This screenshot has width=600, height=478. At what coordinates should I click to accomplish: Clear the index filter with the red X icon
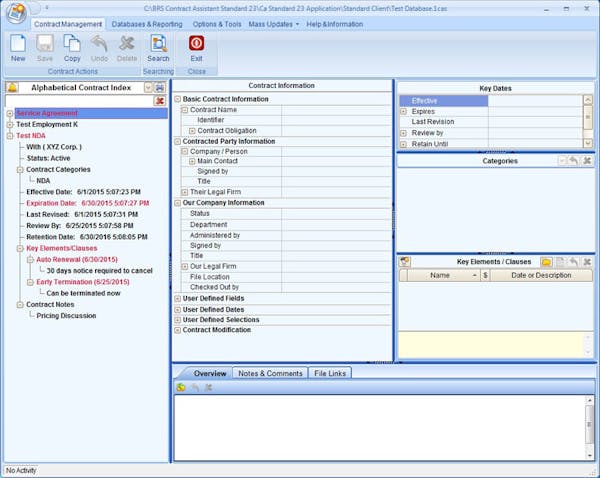coord(160,101)
